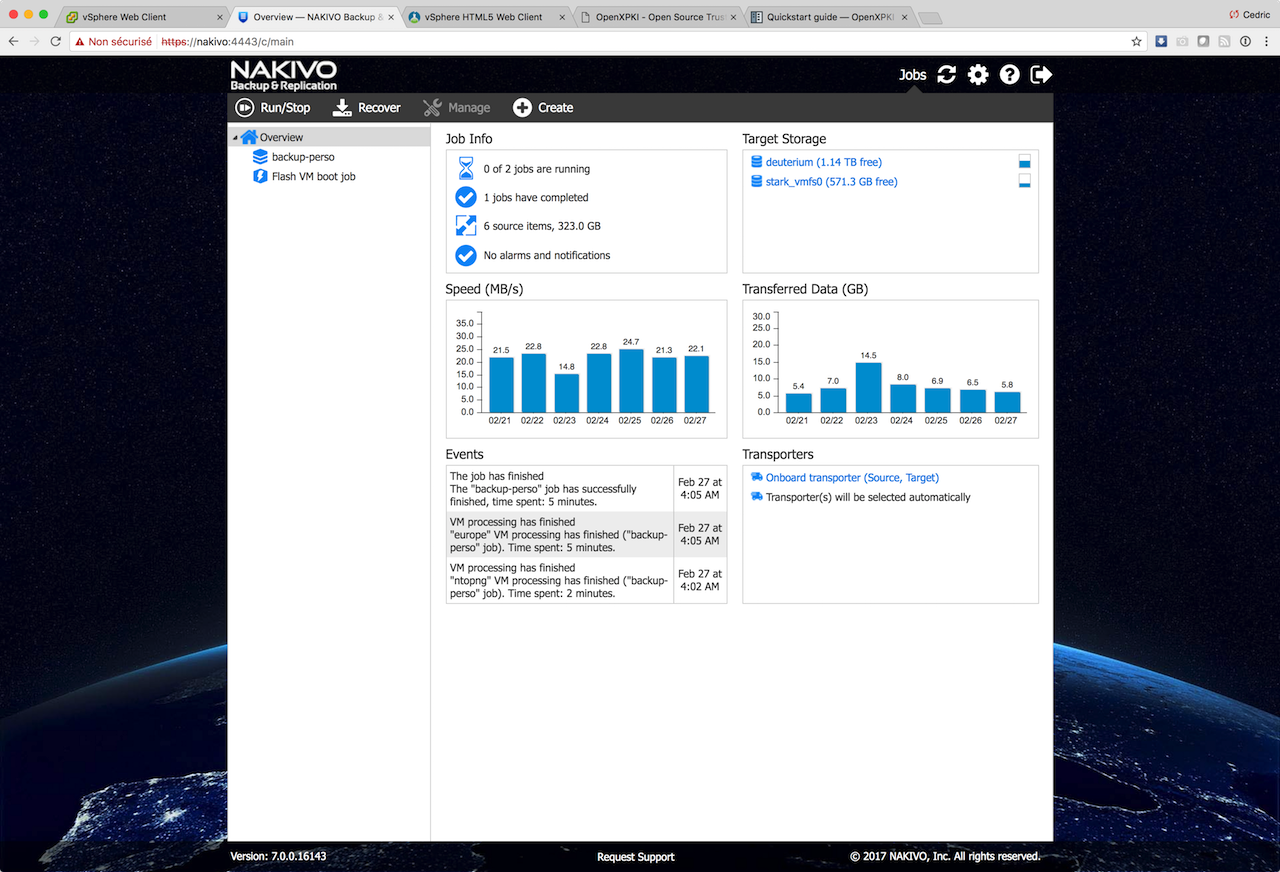Click the 02/23 transferred data bar
Viewport: 1280px width, 872px height.
868,387
